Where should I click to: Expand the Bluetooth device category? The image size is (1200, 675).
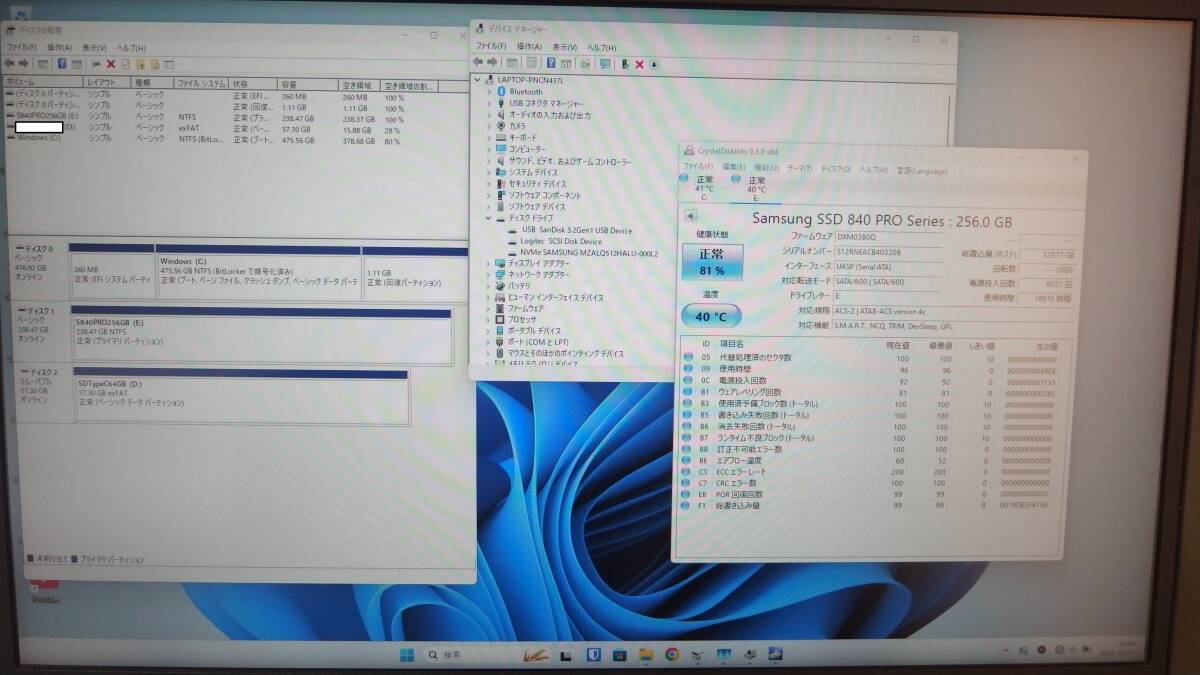(x=489, y=92)
